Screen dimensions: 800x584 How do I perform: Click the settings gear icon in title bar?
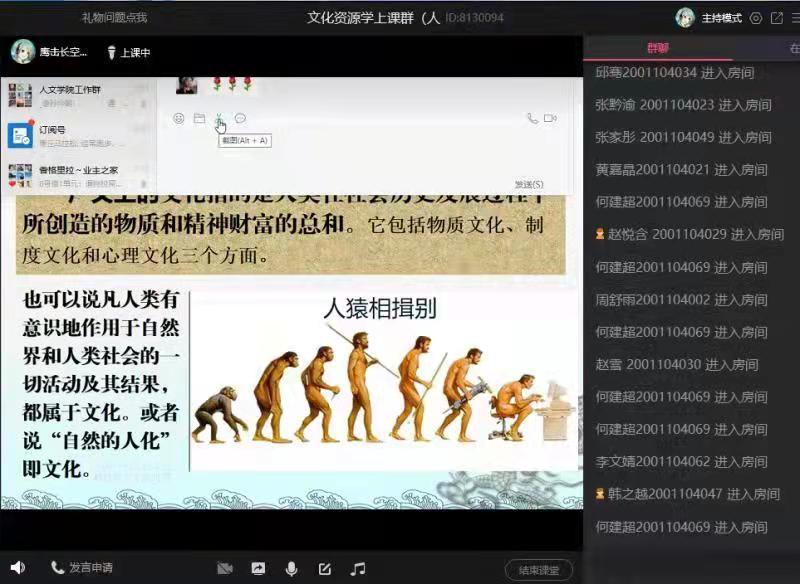click(x=756, y=17)
